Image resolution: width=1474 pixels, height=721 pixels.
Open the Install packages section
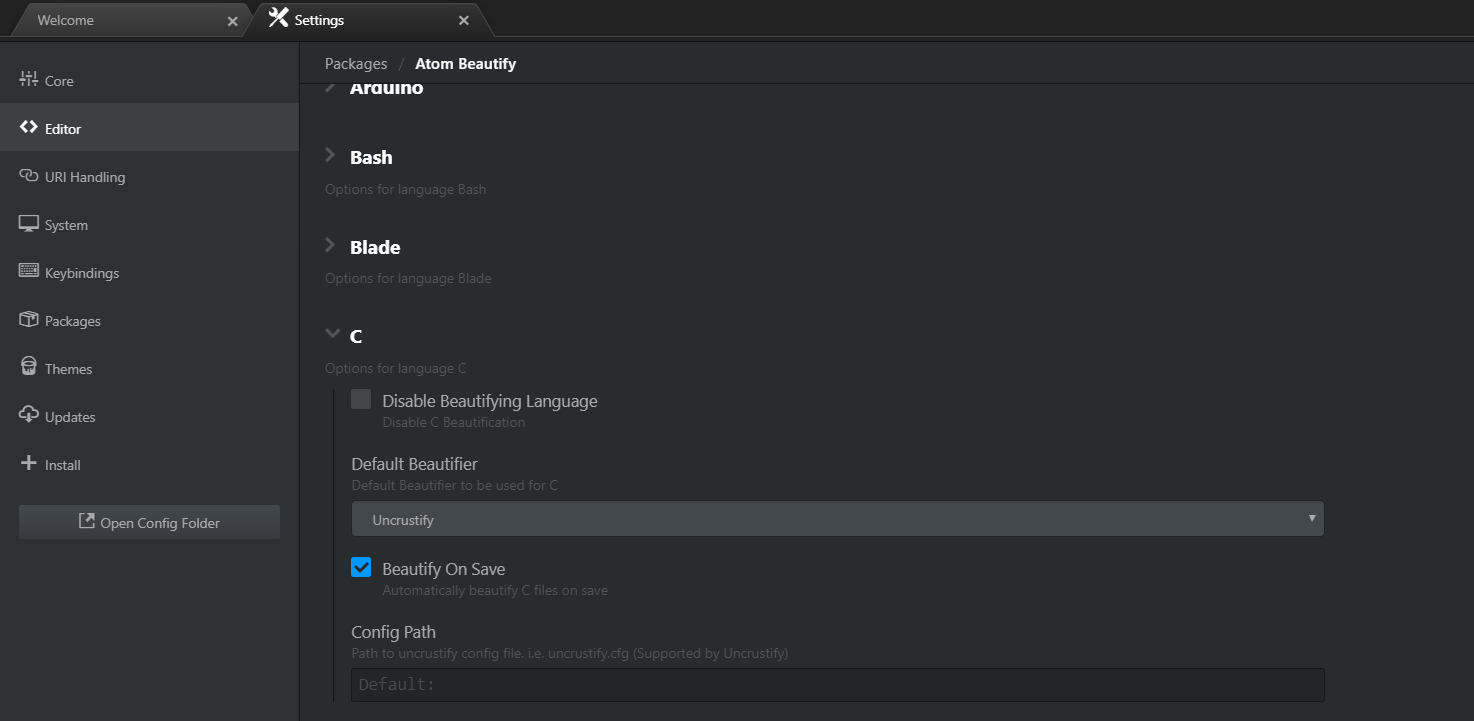60,464
